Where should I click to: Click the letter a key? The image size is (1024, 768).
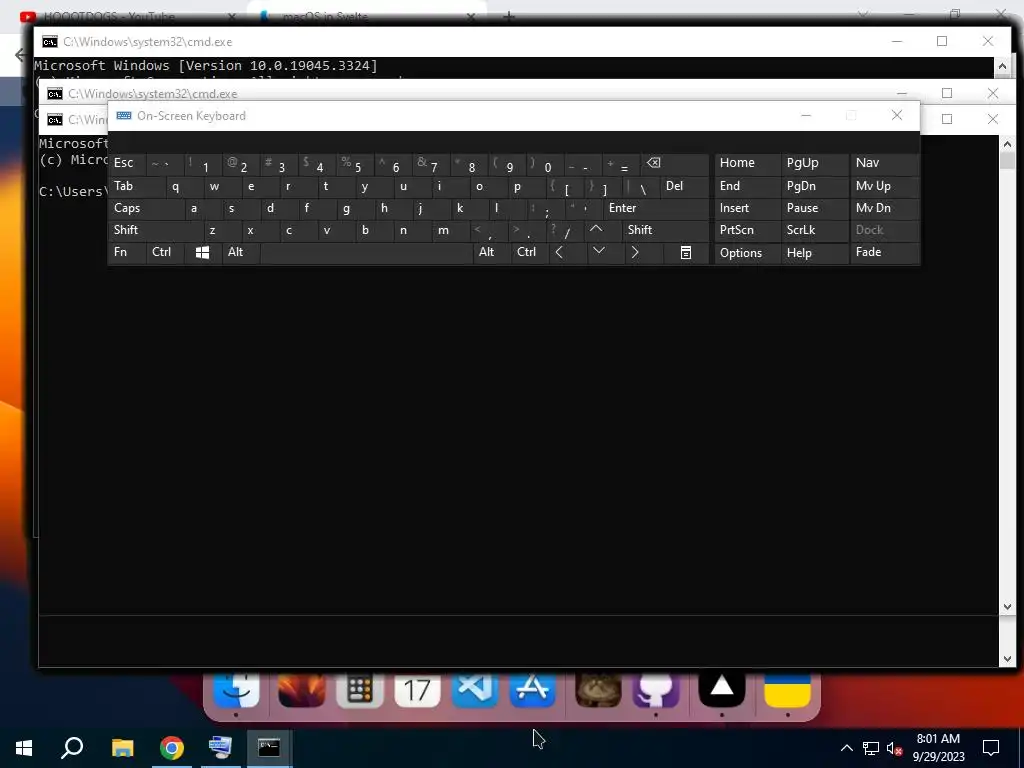[x=203, y=208]
